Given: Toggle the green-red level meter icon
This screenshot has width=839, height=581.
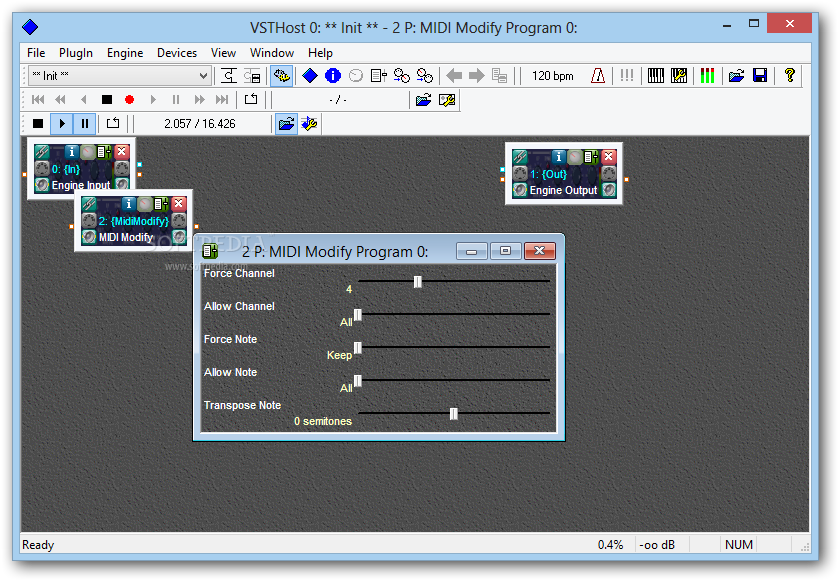Looking at the screenshot, I should tap(707, 76).
